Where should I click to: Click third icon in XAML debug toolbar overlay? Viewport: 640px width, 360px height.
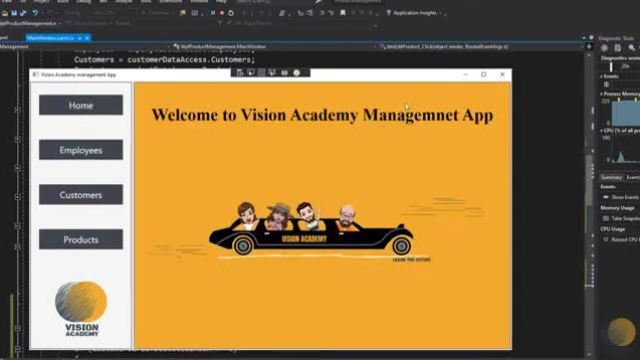pyautogui.click(x=261, y=73)
